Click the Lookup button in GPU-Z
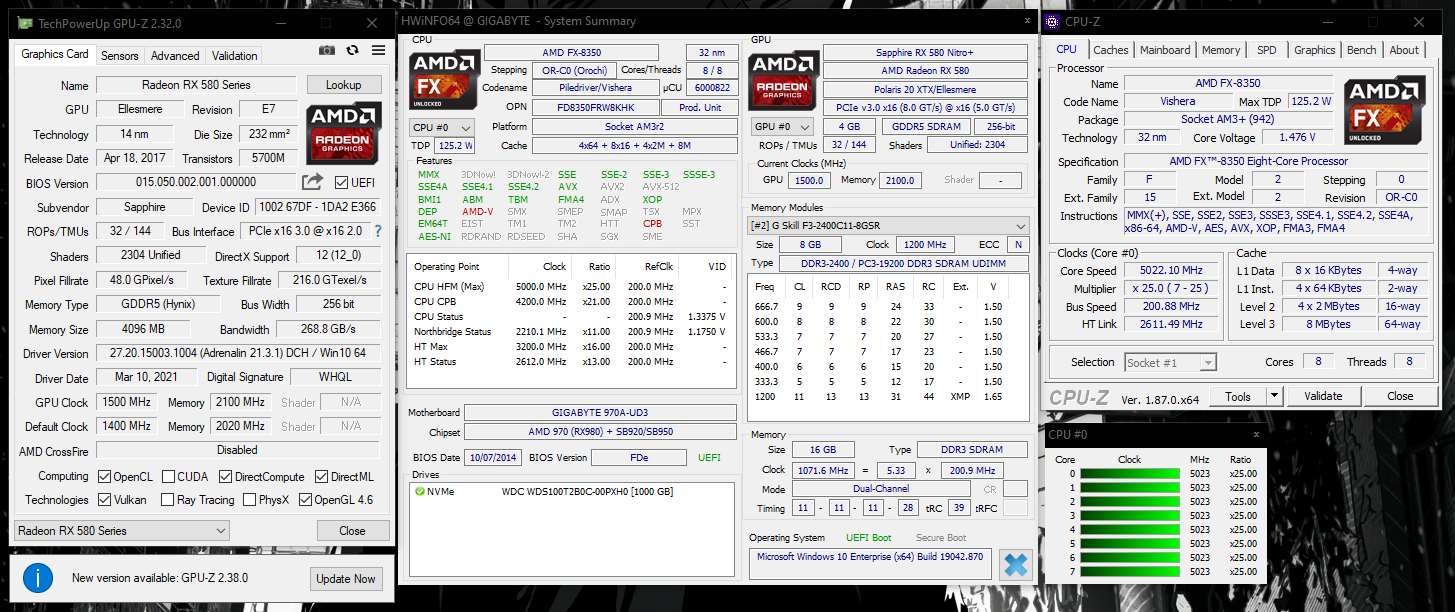The image size is (1455, 612). [344, 85]
